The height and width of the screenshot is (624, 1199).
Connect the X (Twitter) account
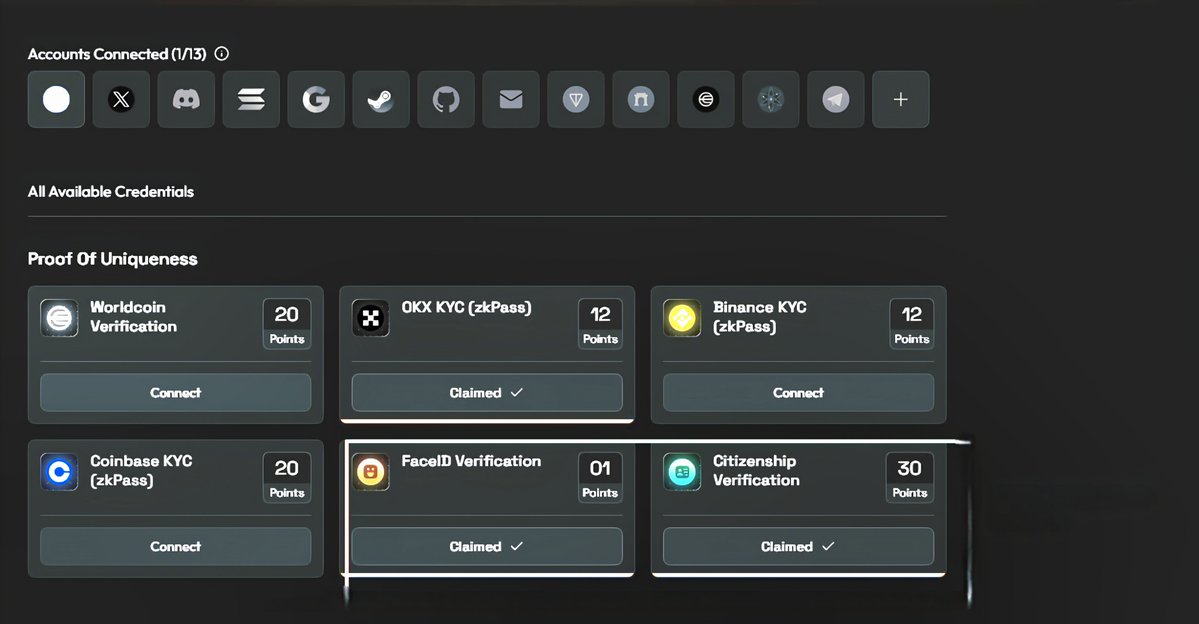121,99
